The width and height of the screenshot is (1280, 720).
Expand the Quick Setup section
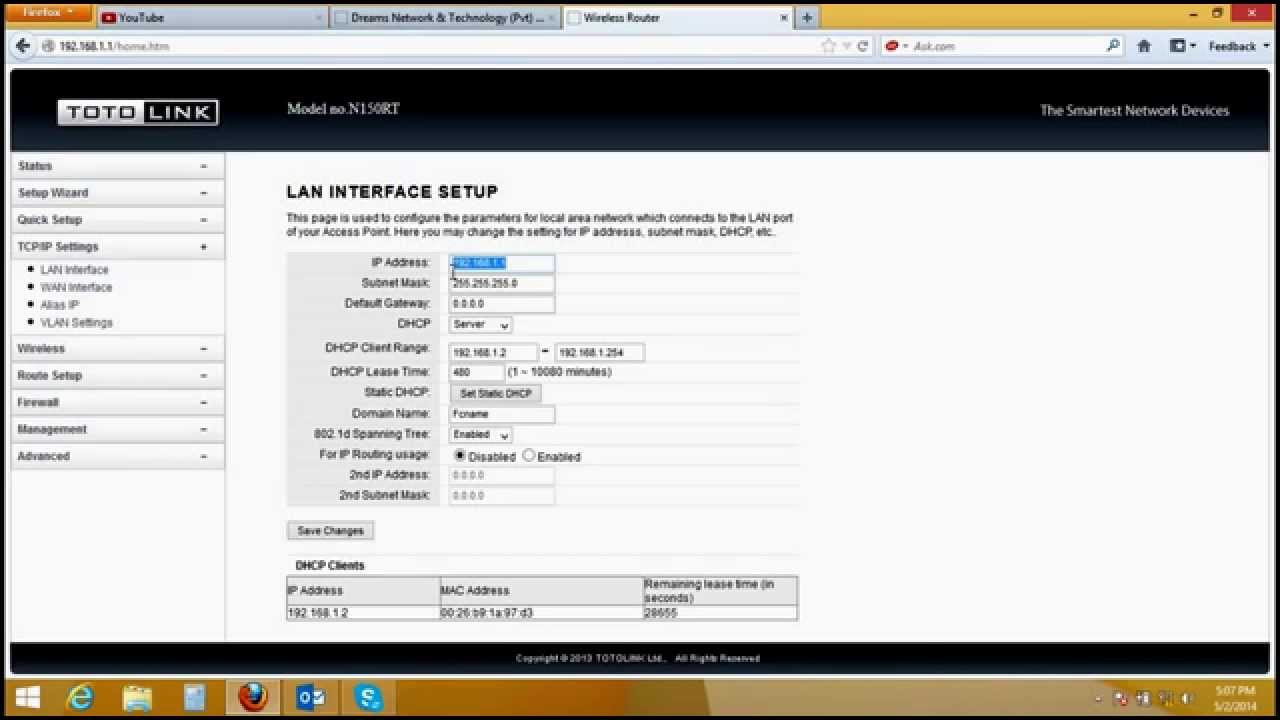coord(117,220)
